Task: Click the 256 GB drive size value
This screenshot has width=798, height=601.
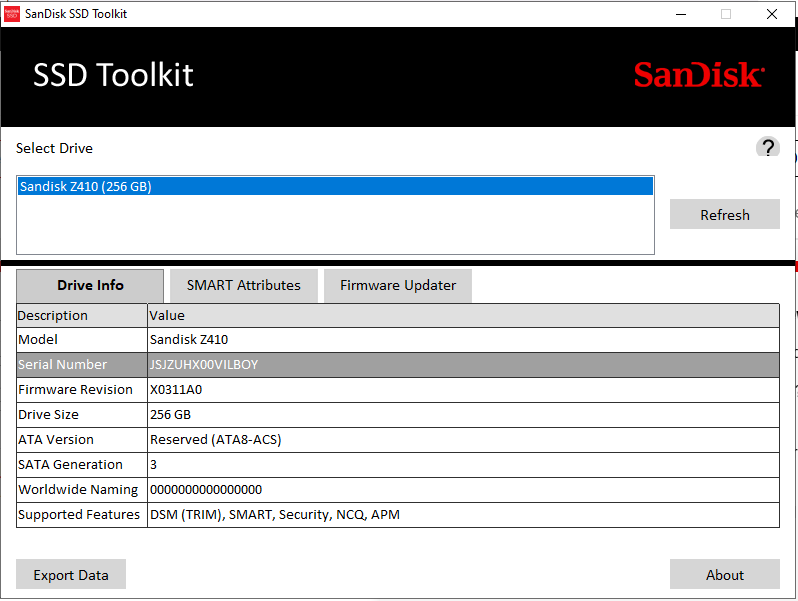Action: (463, 414)
